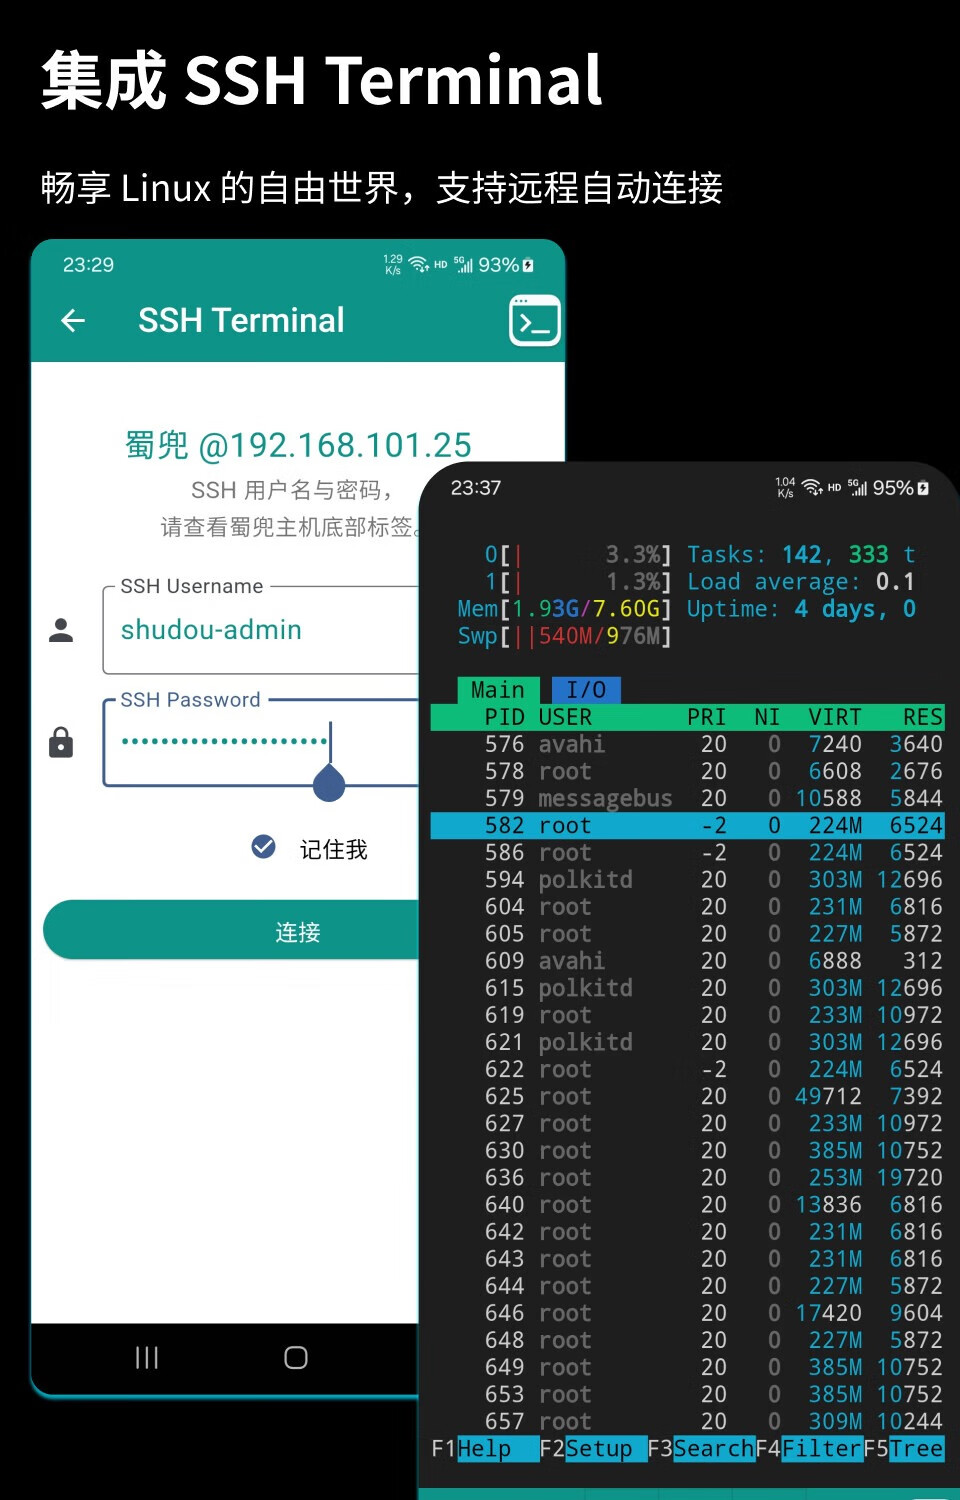Screen dimensions: 960x1500
Task: Select process row 609 avahi
Action: click(x=687, y=960)
